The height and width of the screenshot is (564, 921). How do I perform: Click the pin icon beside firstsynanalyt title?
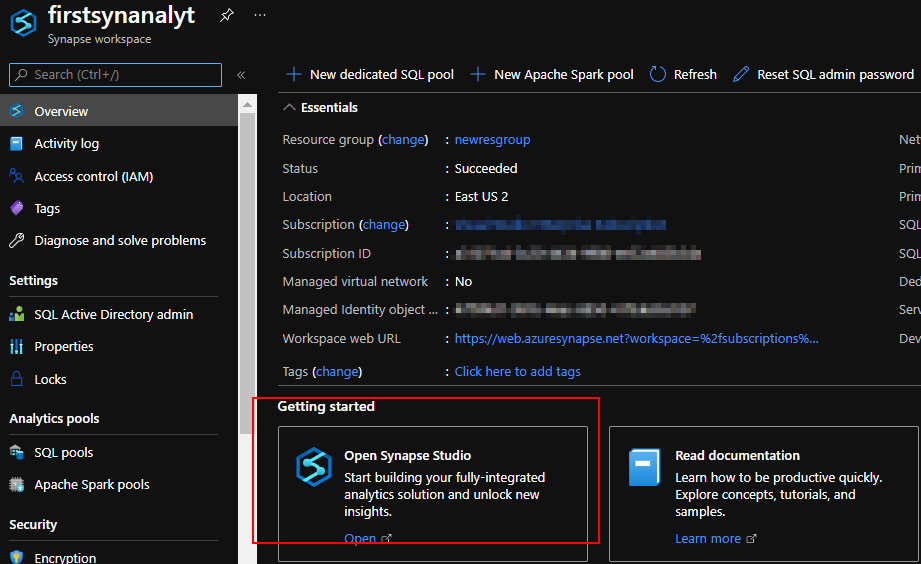coord(227,15)
